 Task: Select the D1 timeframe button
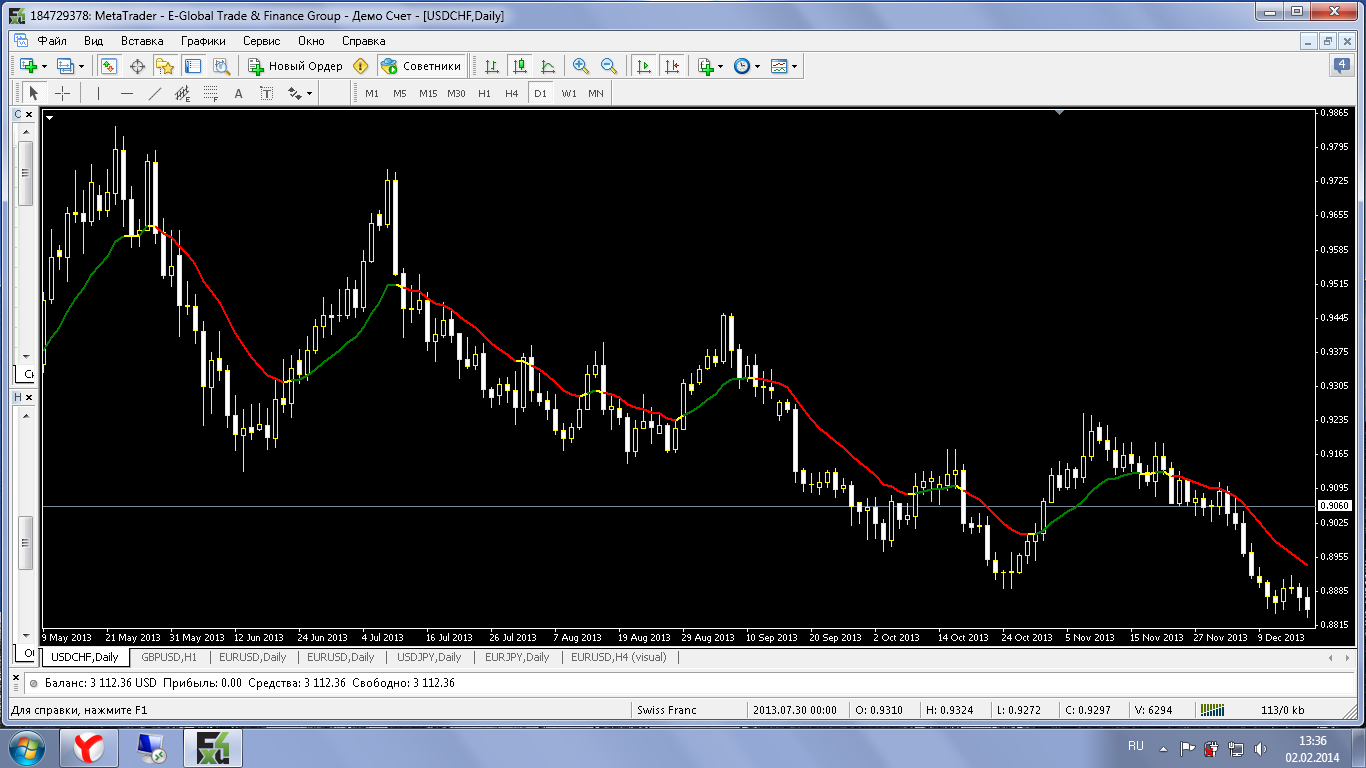[x=540, y=93]
